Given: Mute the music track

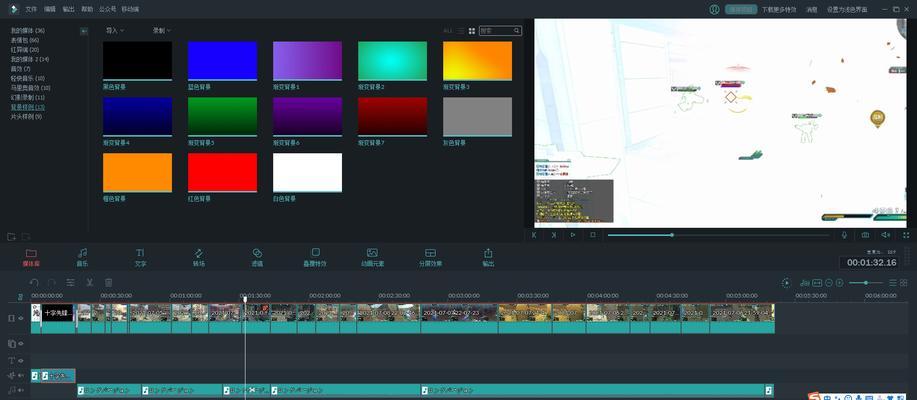Looking at the screenshot, I should pos(20,390).
